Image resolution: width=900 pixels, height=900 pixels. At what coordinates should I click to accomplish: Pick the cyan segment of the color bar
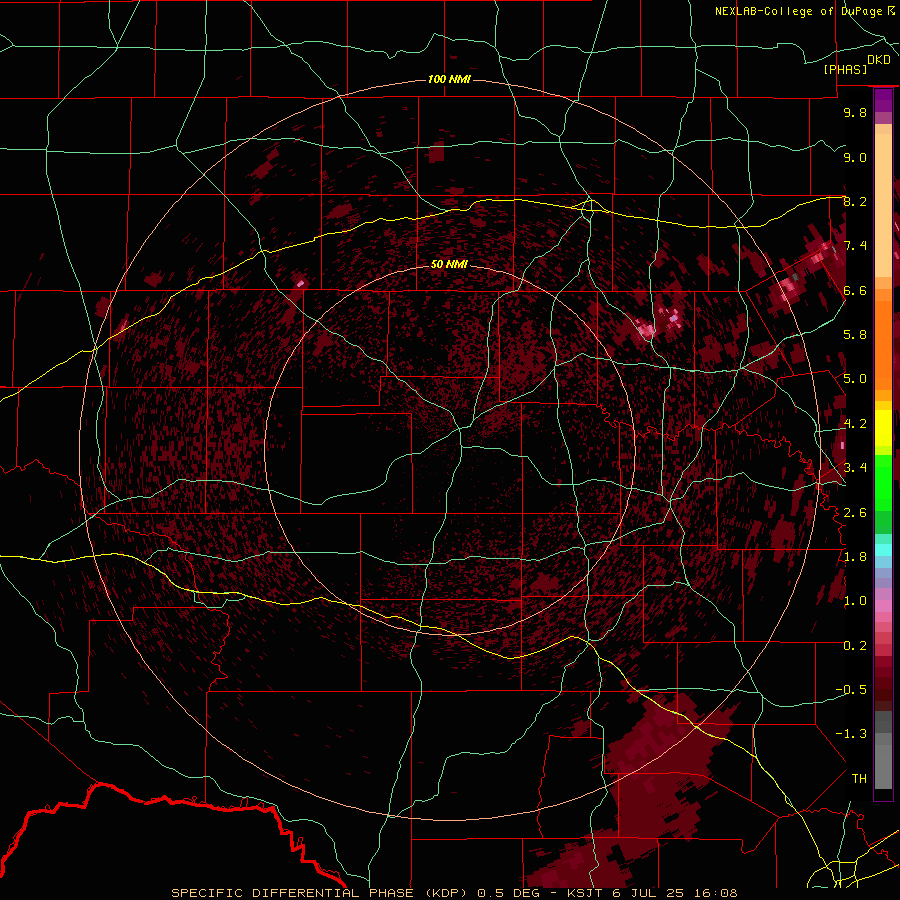[883, 550]
